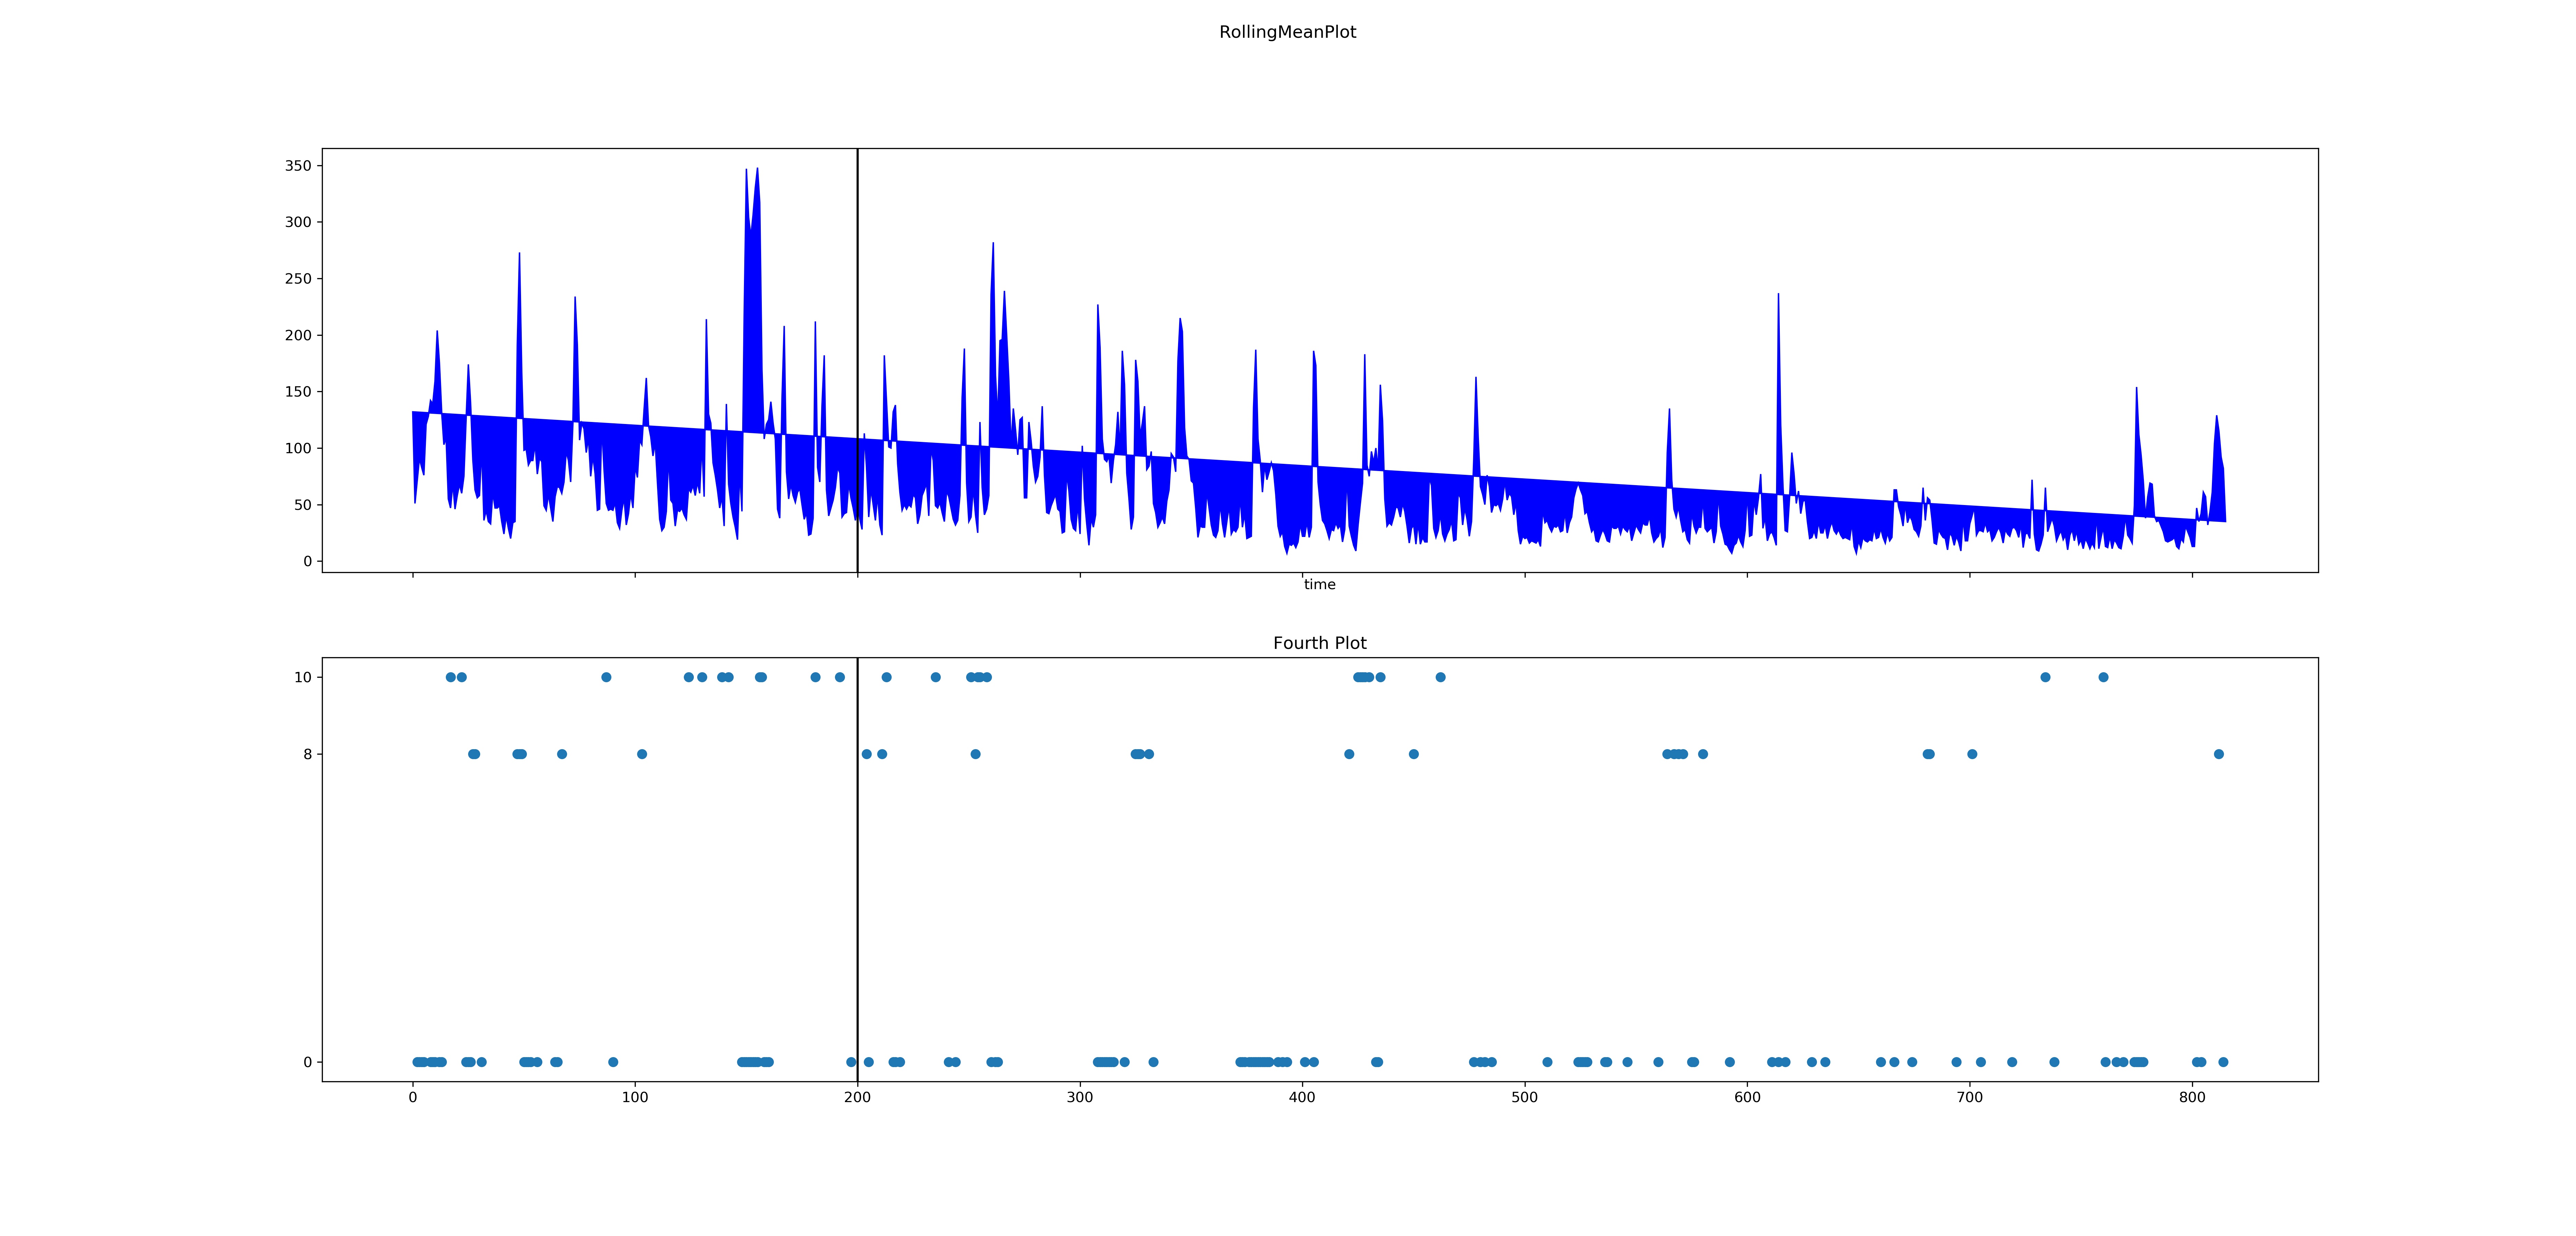Viewport: 2576px width, 1236px height.
Task: Click the 400 x-axis tick label
Action: [1302, 1097]
